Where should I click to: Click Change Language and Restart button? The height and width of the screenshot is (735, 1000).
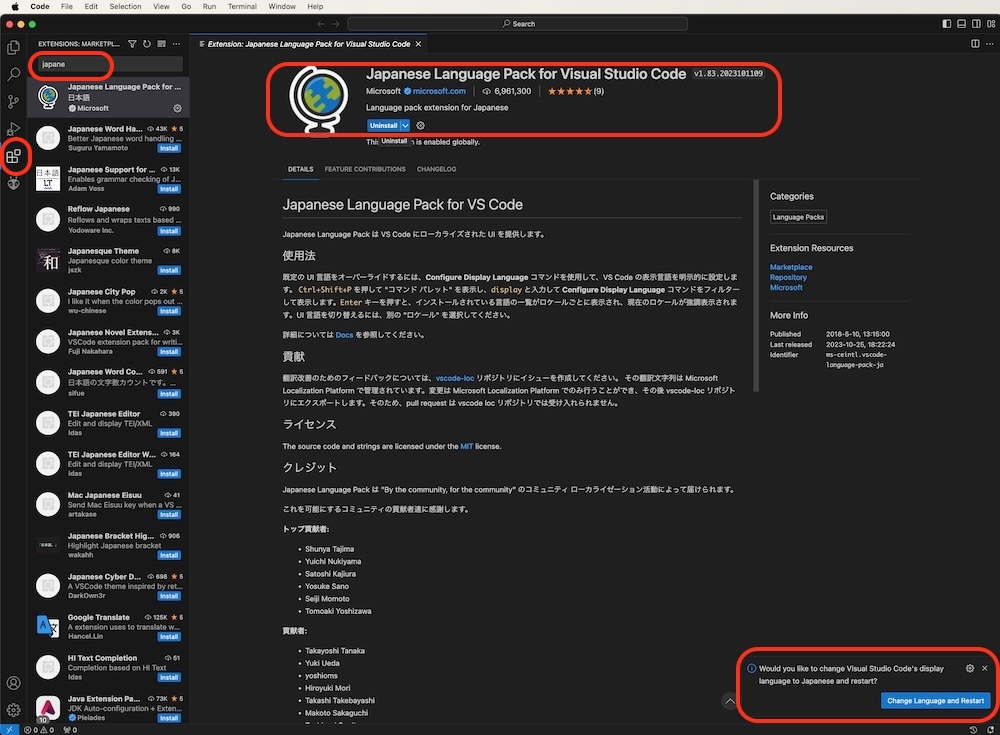point(935,701)
